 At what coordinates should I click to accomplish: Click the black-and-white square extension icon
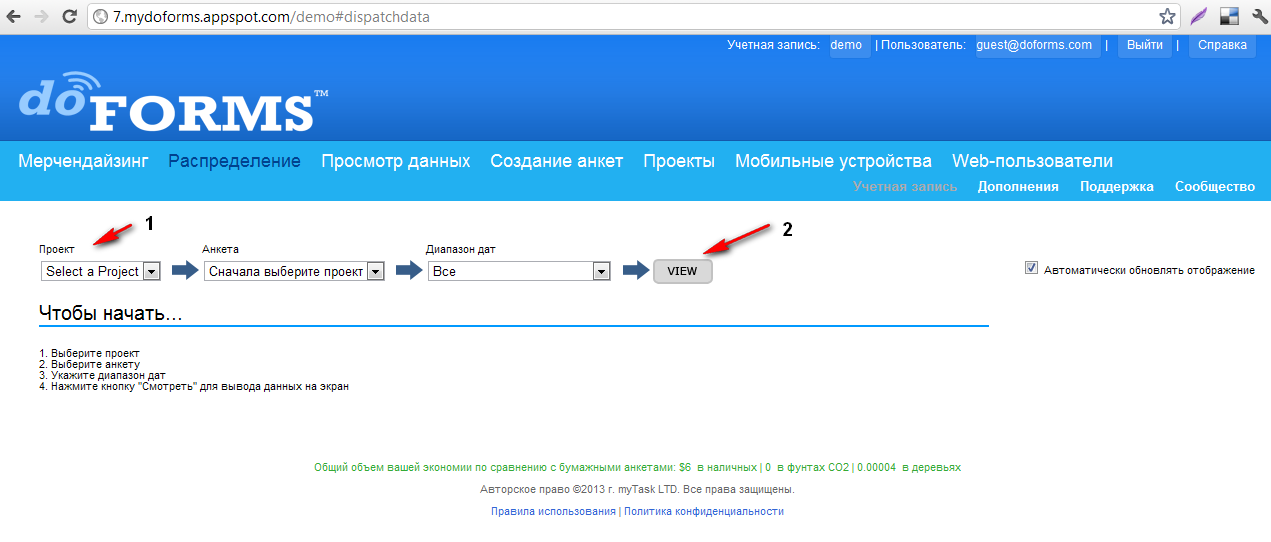coord(1229,17)
